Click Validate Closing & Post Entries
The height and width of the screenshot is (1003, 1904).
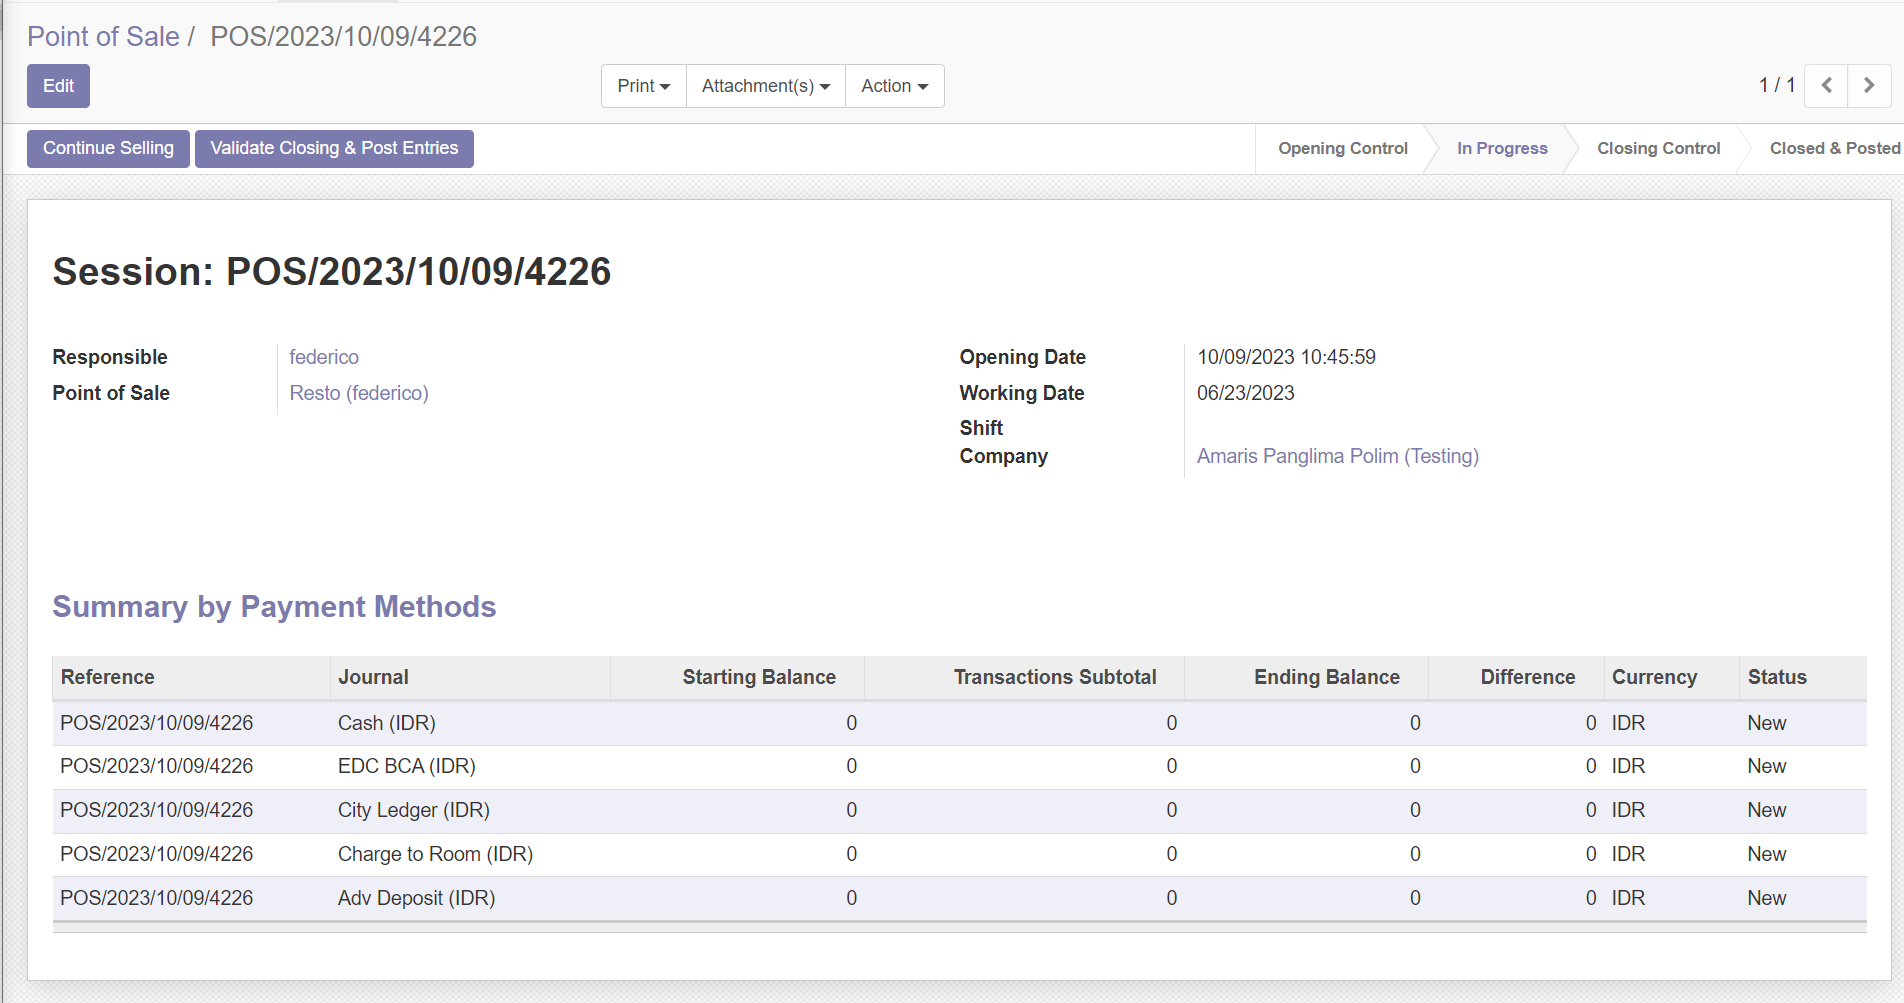click(334, 149)
